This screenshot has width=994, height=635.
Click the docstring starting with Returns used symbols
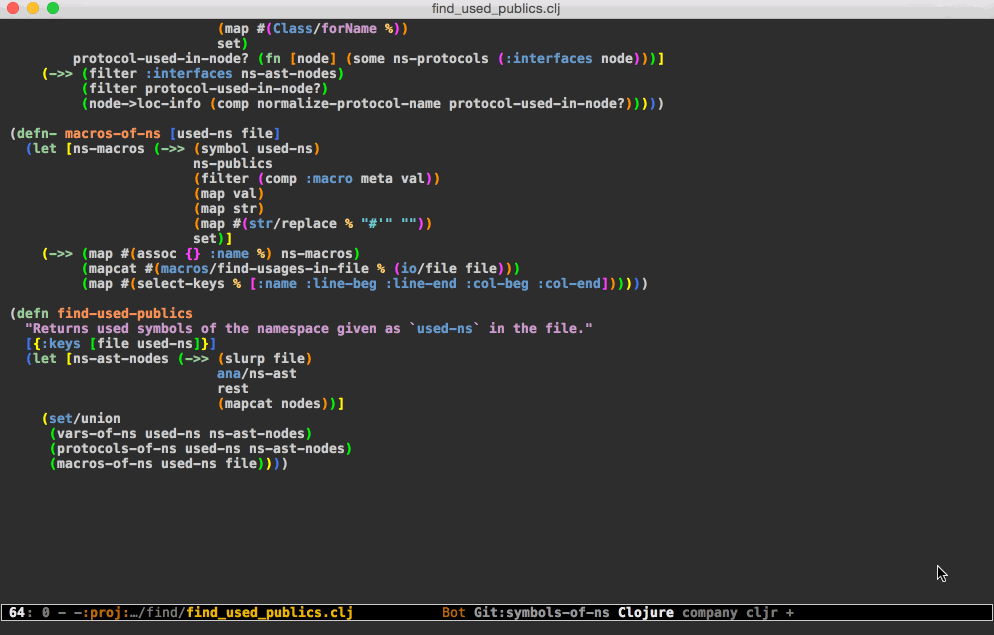tap(308, 329)
